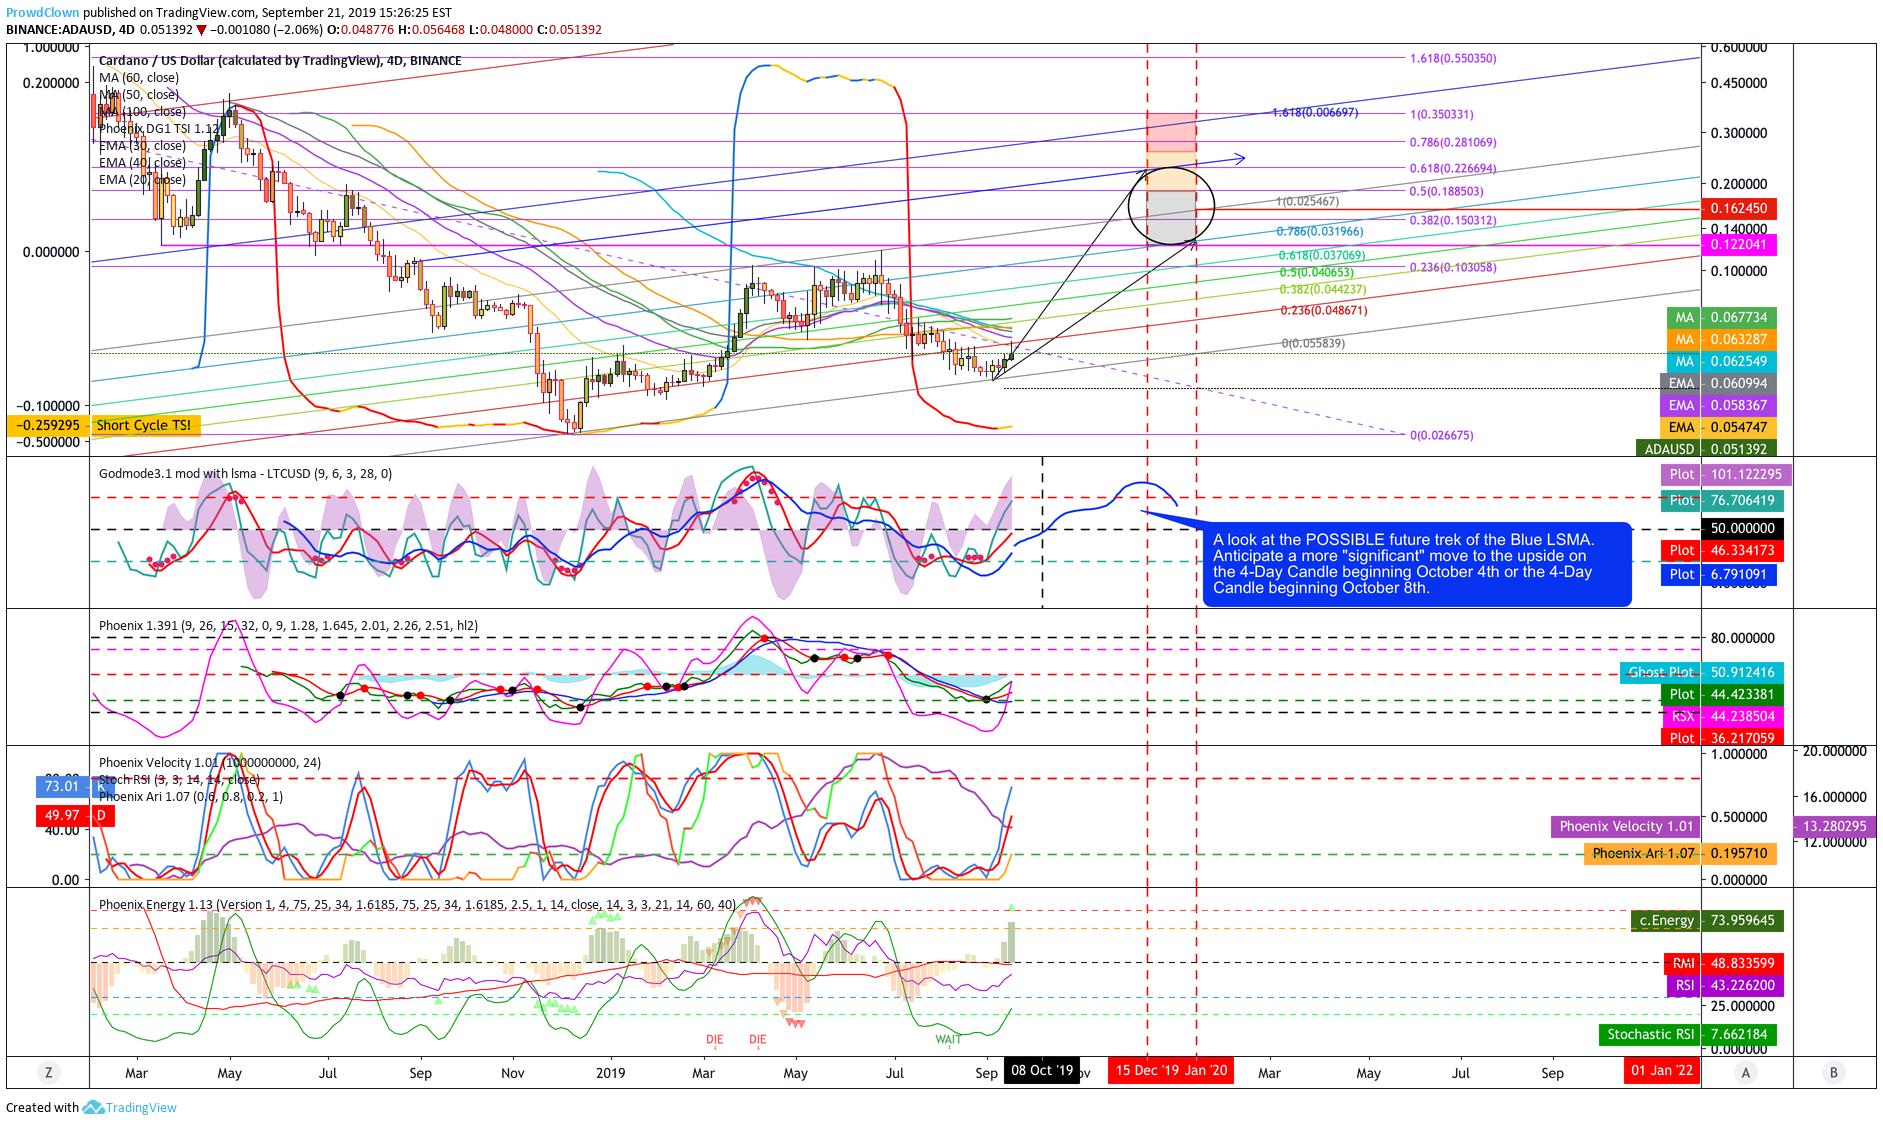Viewport: 1883px width, 1125px height.
Task: Select the Phoenix Velocity 1.01 indicator title
Action: (x=210, y=762)
